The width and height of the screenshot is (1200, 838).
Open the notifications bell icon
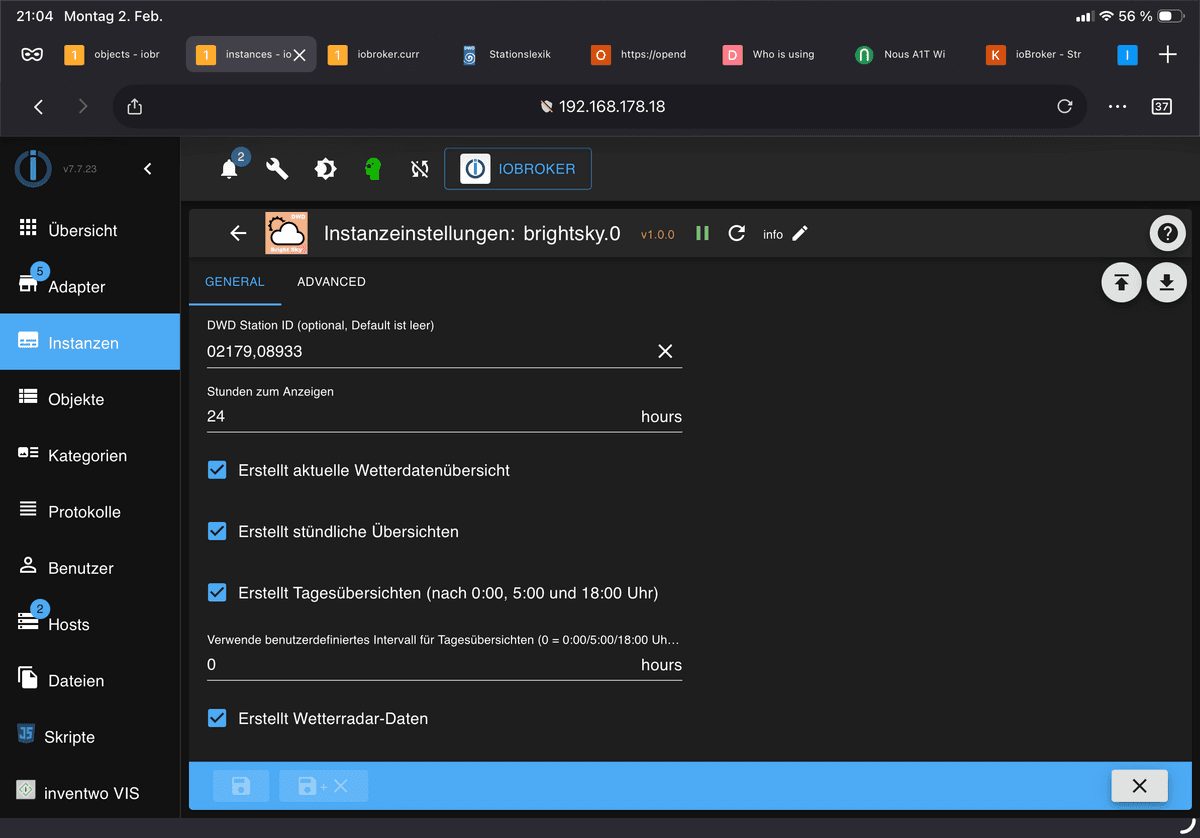click(230, 169)
